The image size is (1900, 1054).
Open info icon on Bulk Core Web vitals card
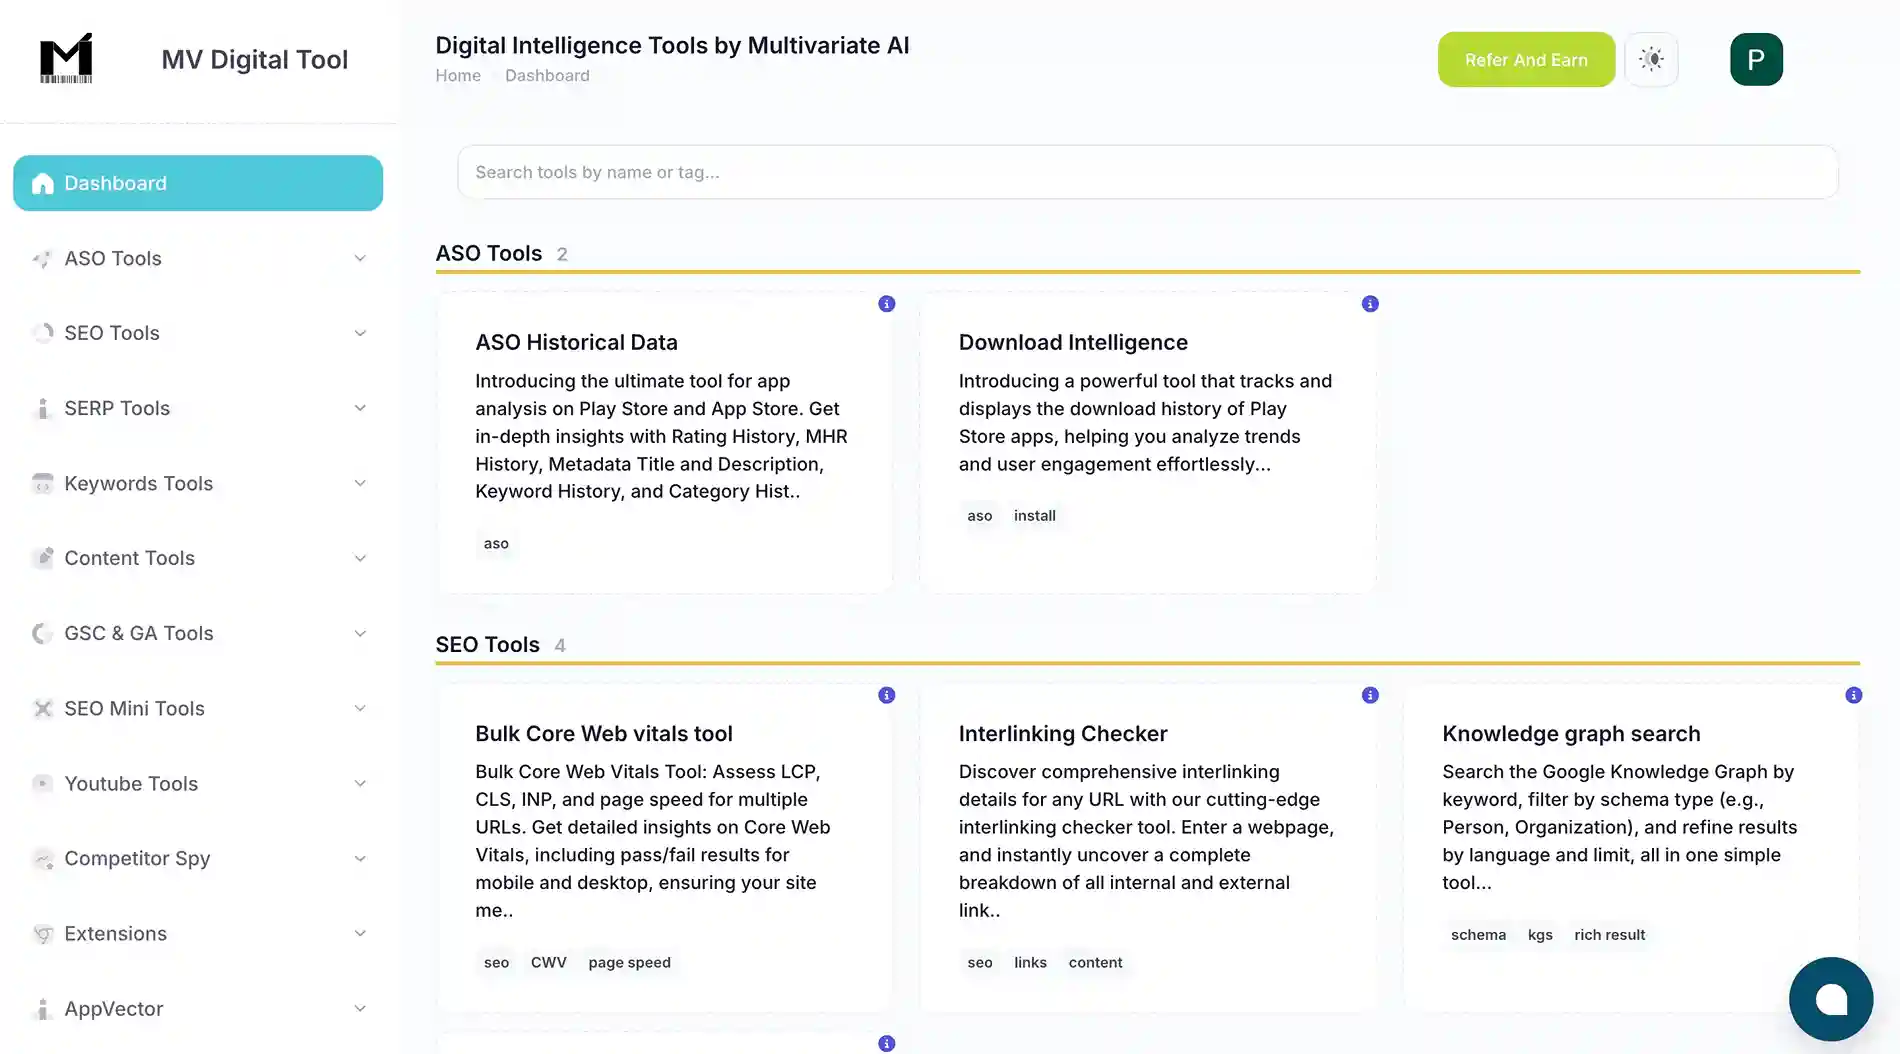click(x=886, y=695)
